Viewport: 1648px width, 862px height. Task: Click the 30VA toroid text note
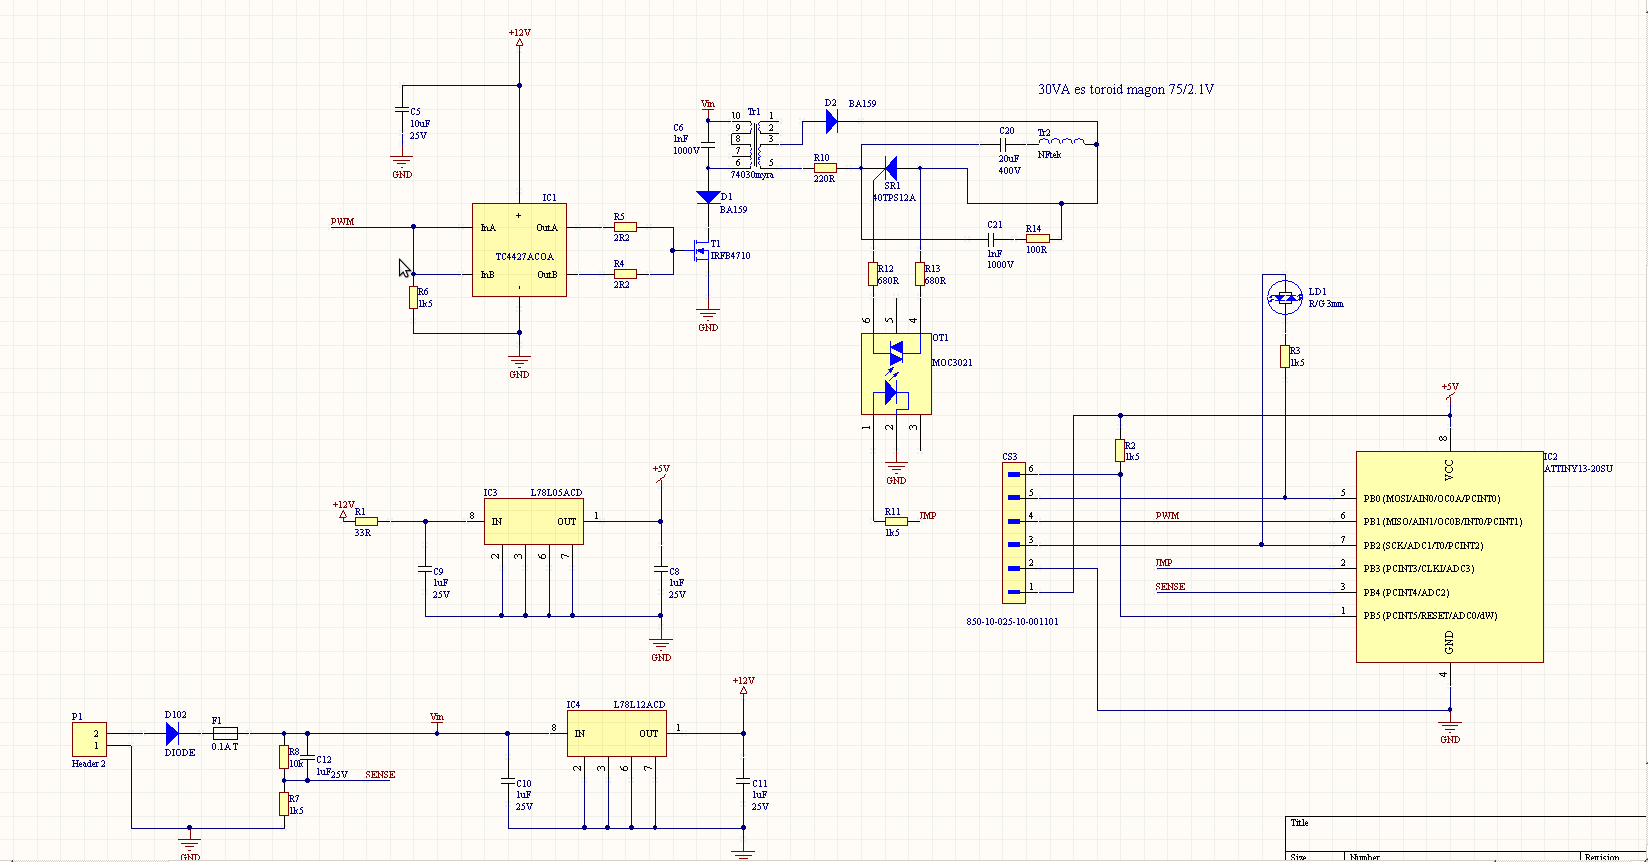click(1126, 90)
